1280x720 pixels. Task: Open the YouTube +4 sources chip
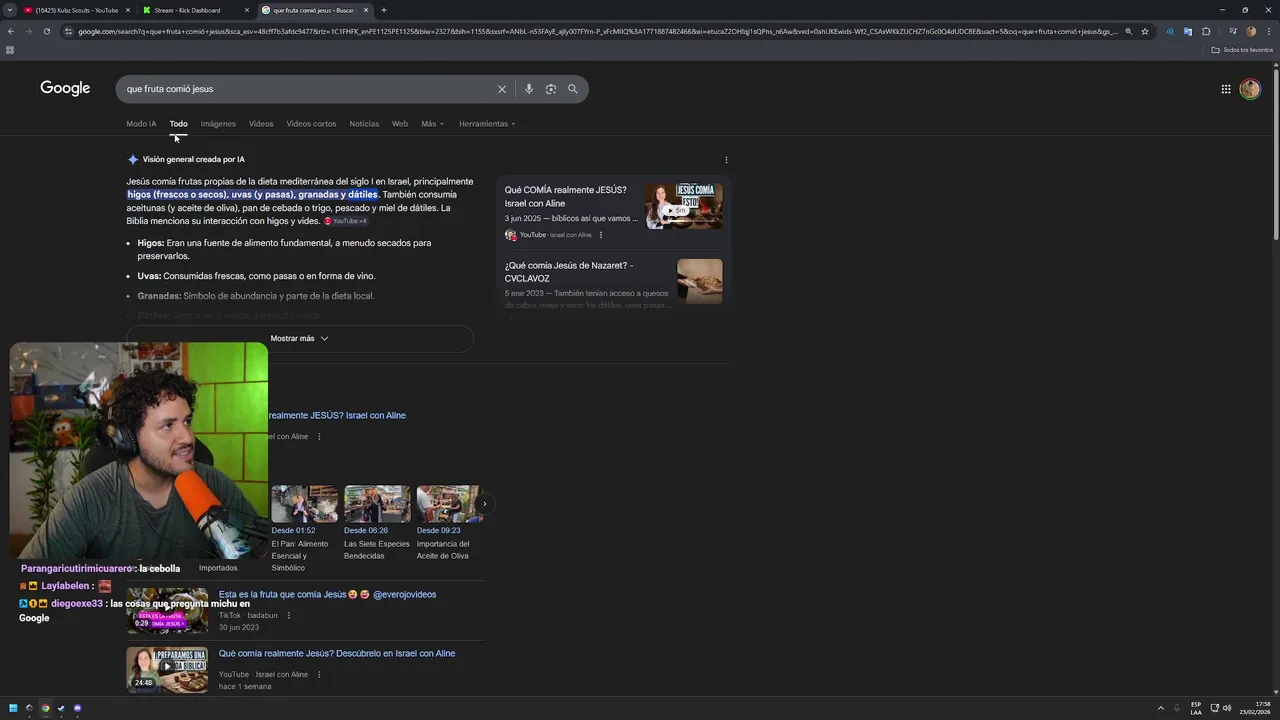pyautogui.click(x=346, y=221)
